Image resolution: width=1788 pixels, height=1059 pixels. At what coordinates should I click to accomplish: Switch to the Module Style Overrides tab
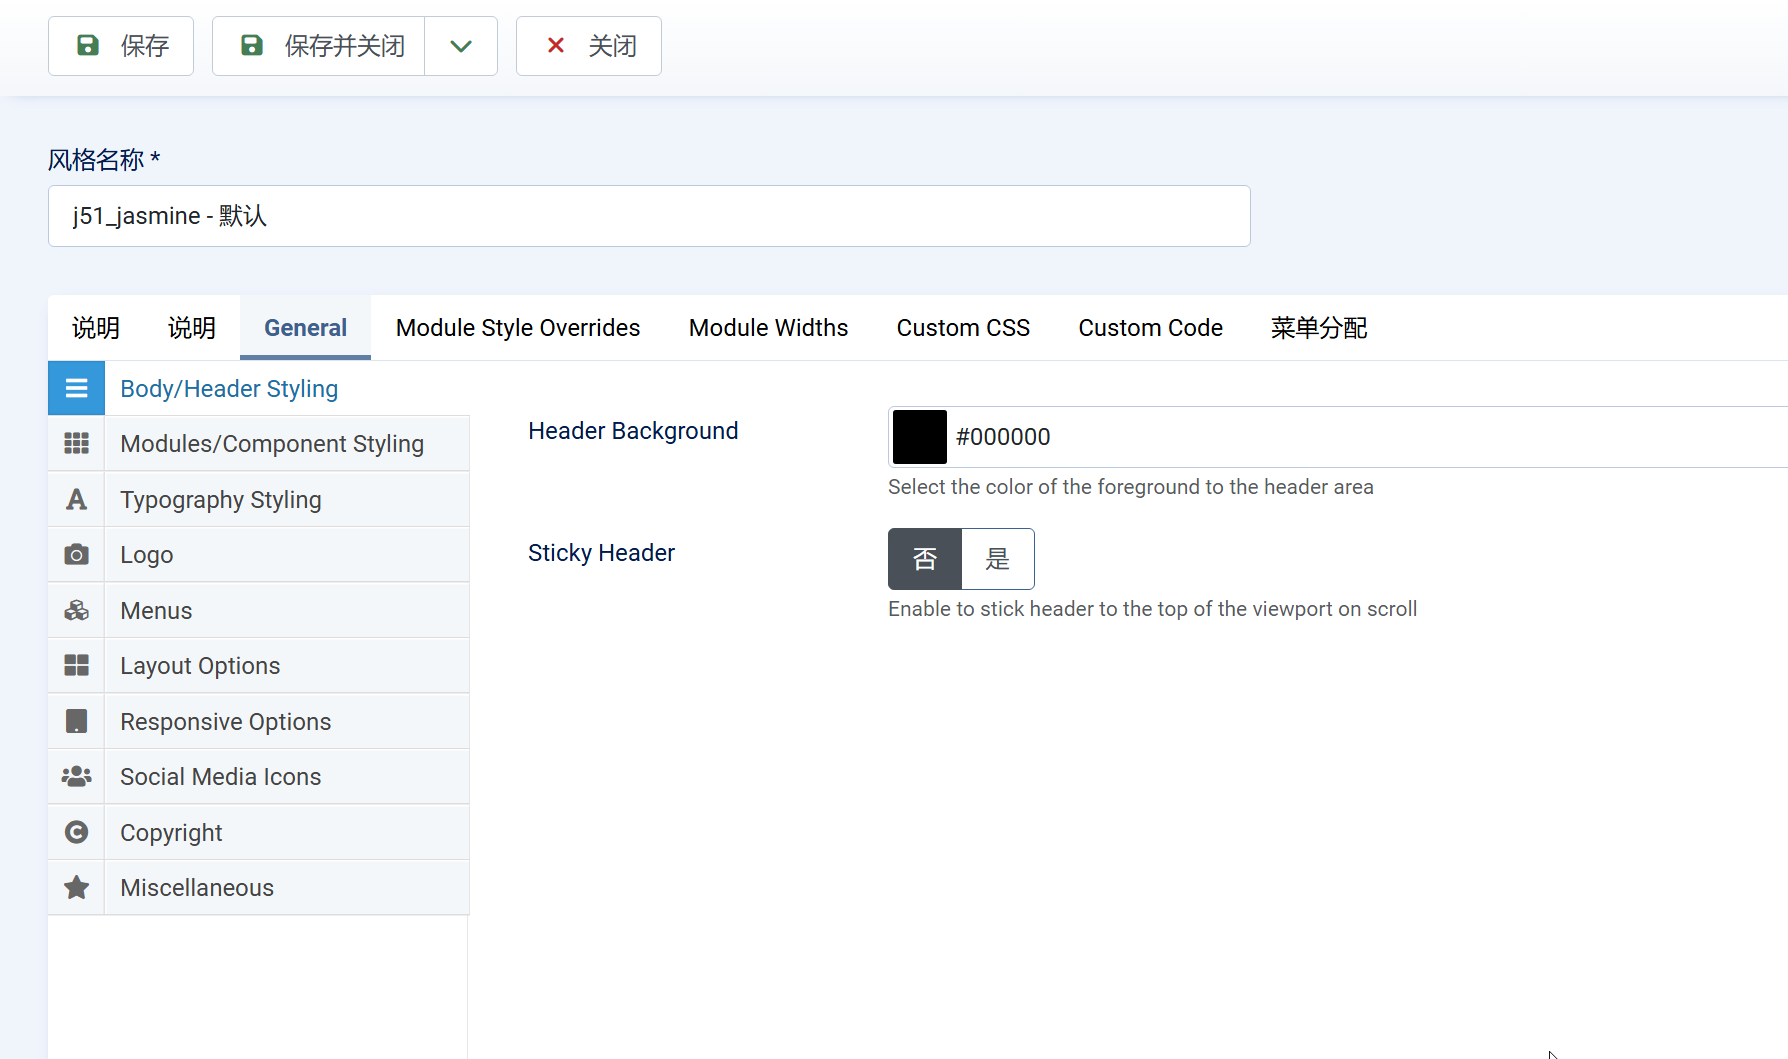(x=518, y=328)
